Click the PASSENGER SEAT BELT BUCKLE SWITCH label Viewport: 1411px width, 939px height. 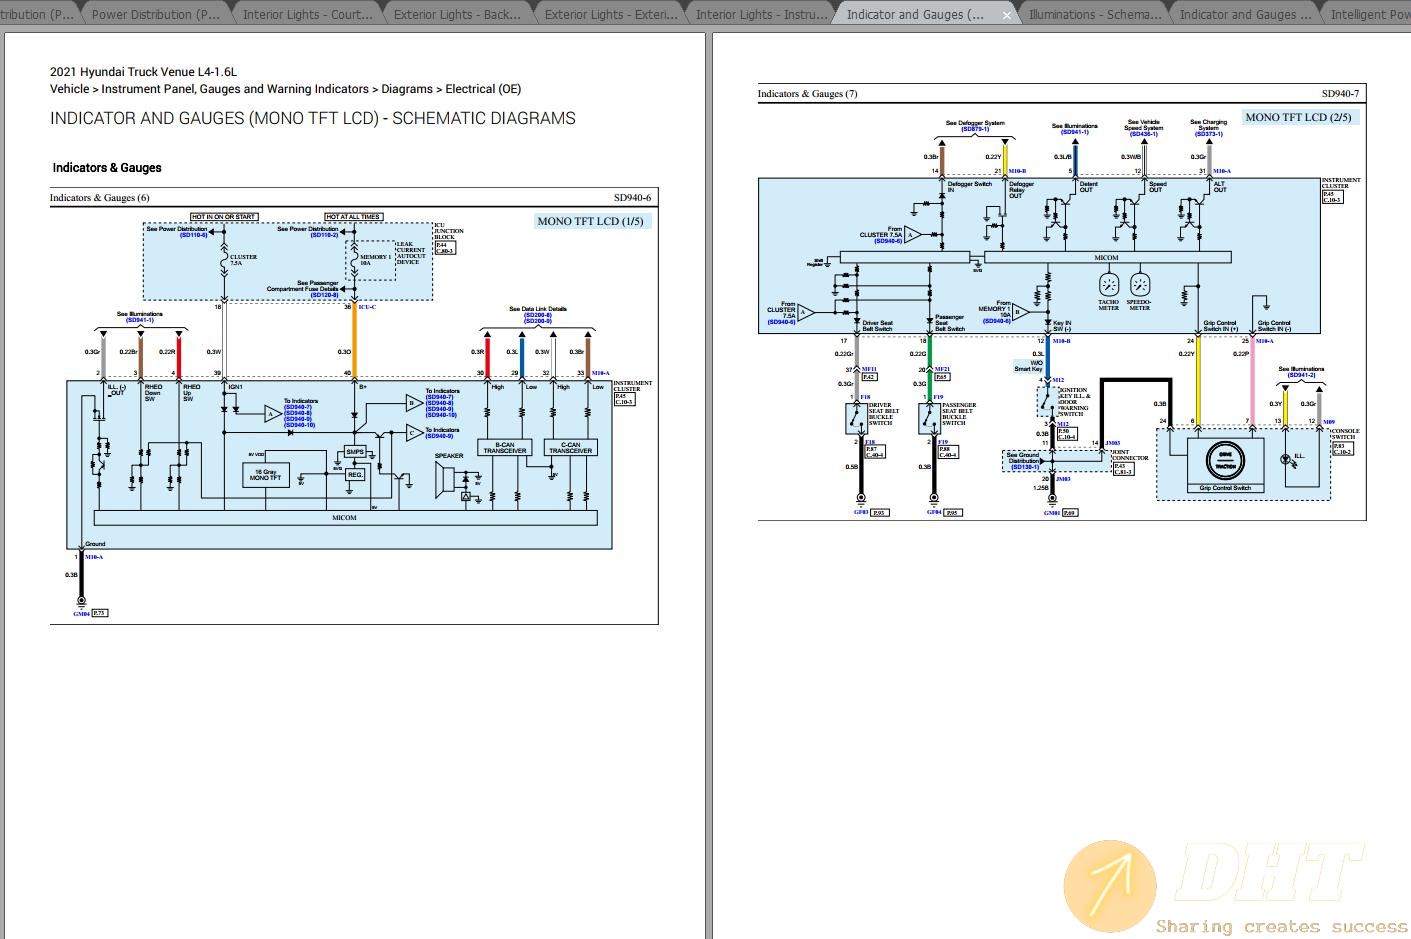click(x=958, y=414)
